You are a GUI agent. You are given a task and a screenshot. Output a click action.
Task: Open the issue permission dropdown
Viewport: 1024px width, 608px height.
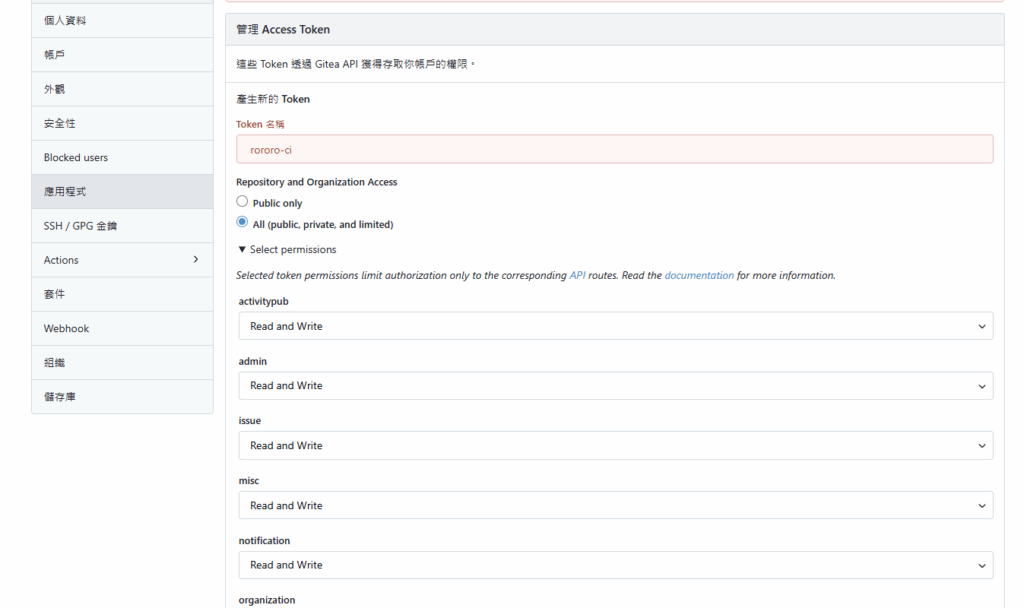[614, 446]
